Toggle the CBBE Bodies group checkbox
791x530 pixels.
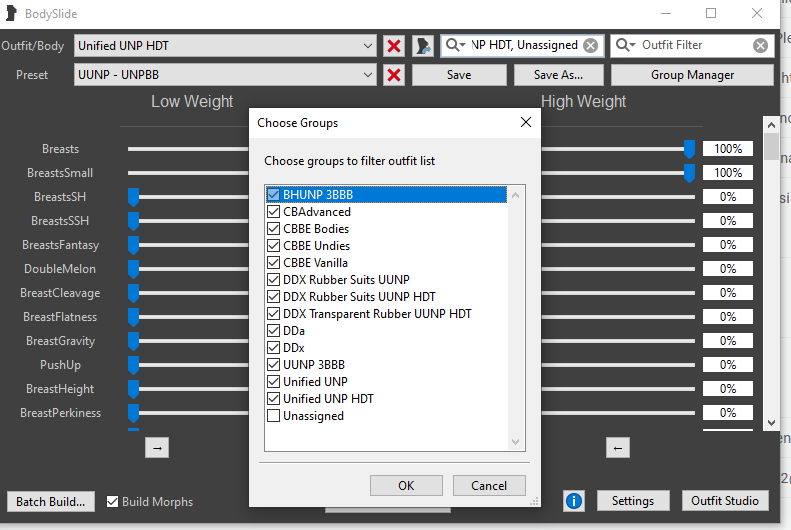pyautogui.click(x=273, y=229)
